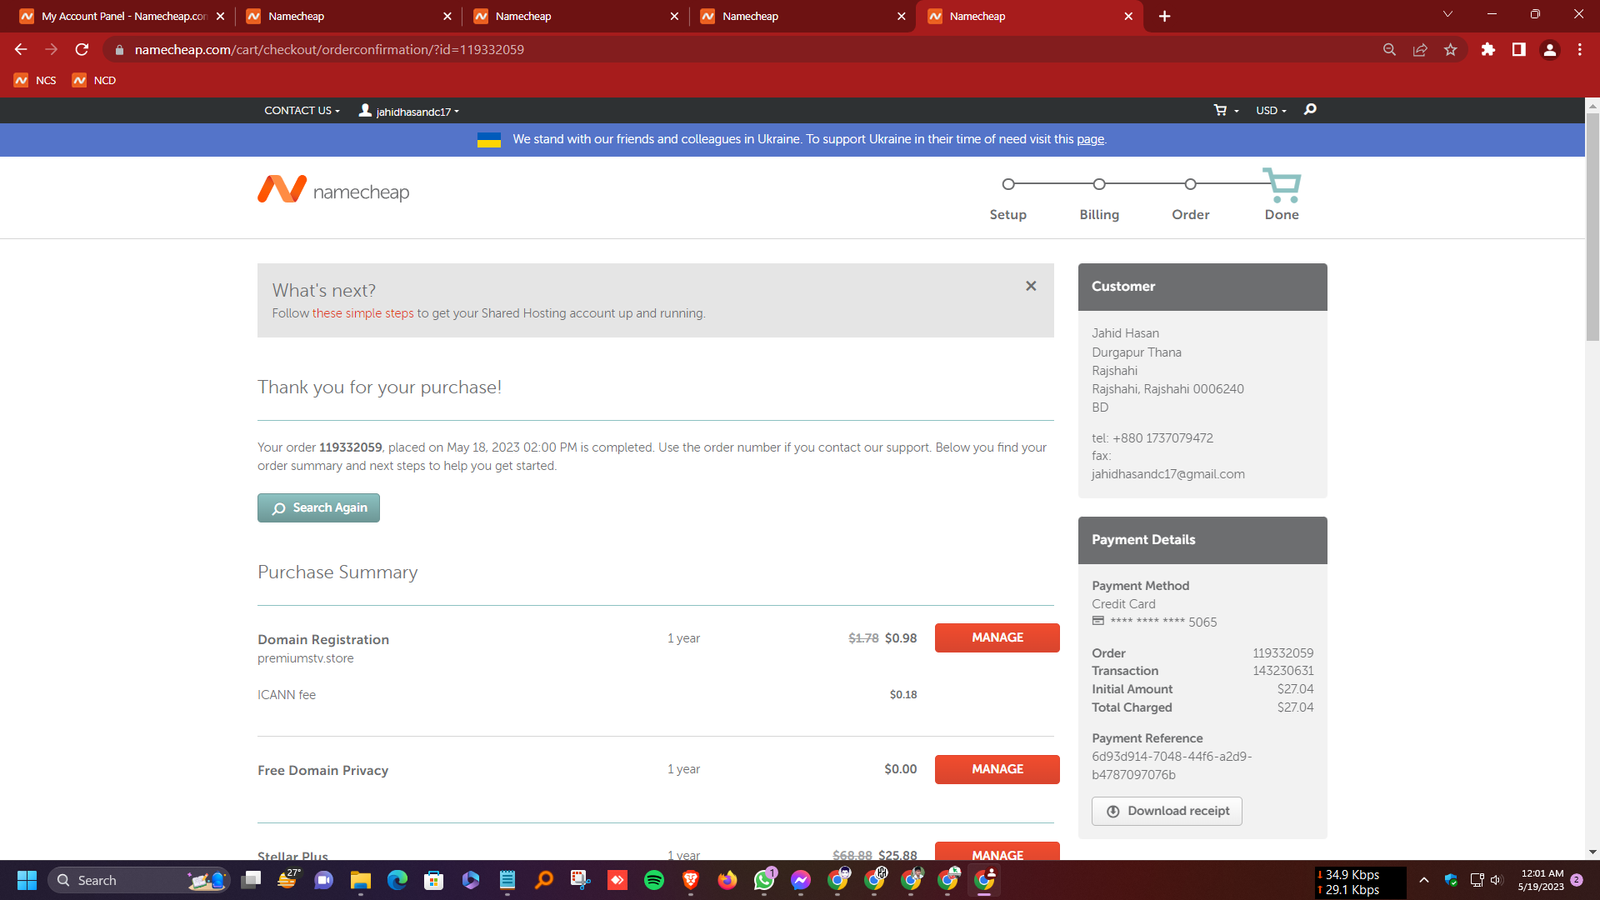Select the Billing step
The image size is (1600, 900).
click(x=1099, y=197)
